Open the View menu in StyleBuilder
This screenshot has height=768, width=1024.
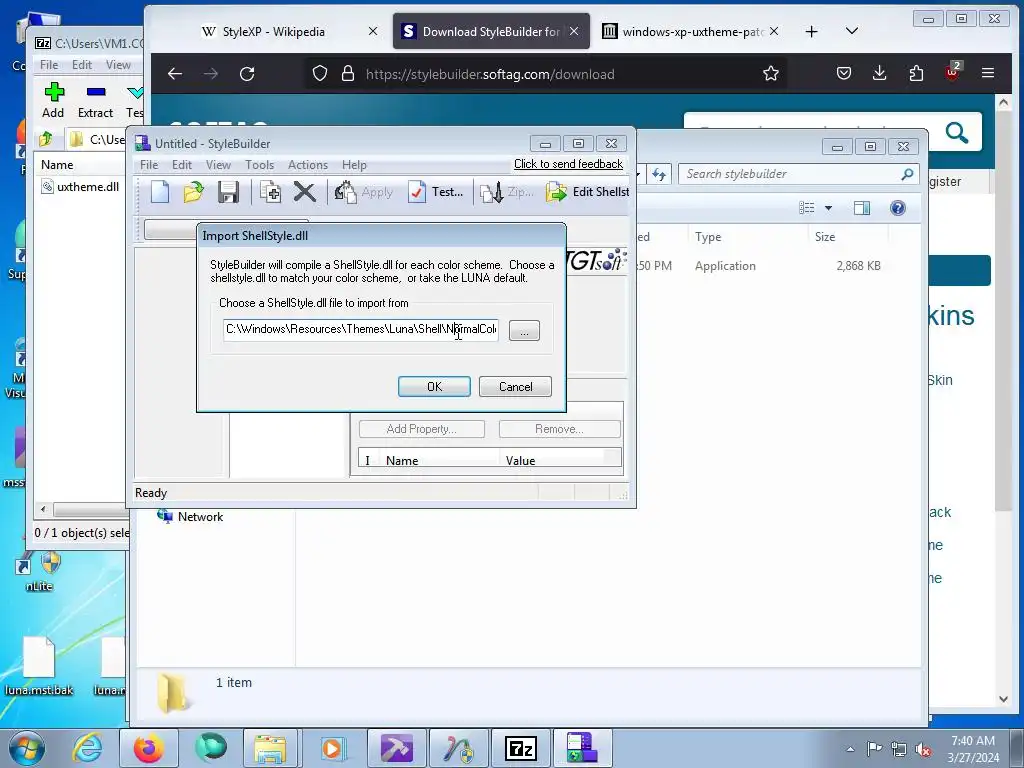[218, 165]
